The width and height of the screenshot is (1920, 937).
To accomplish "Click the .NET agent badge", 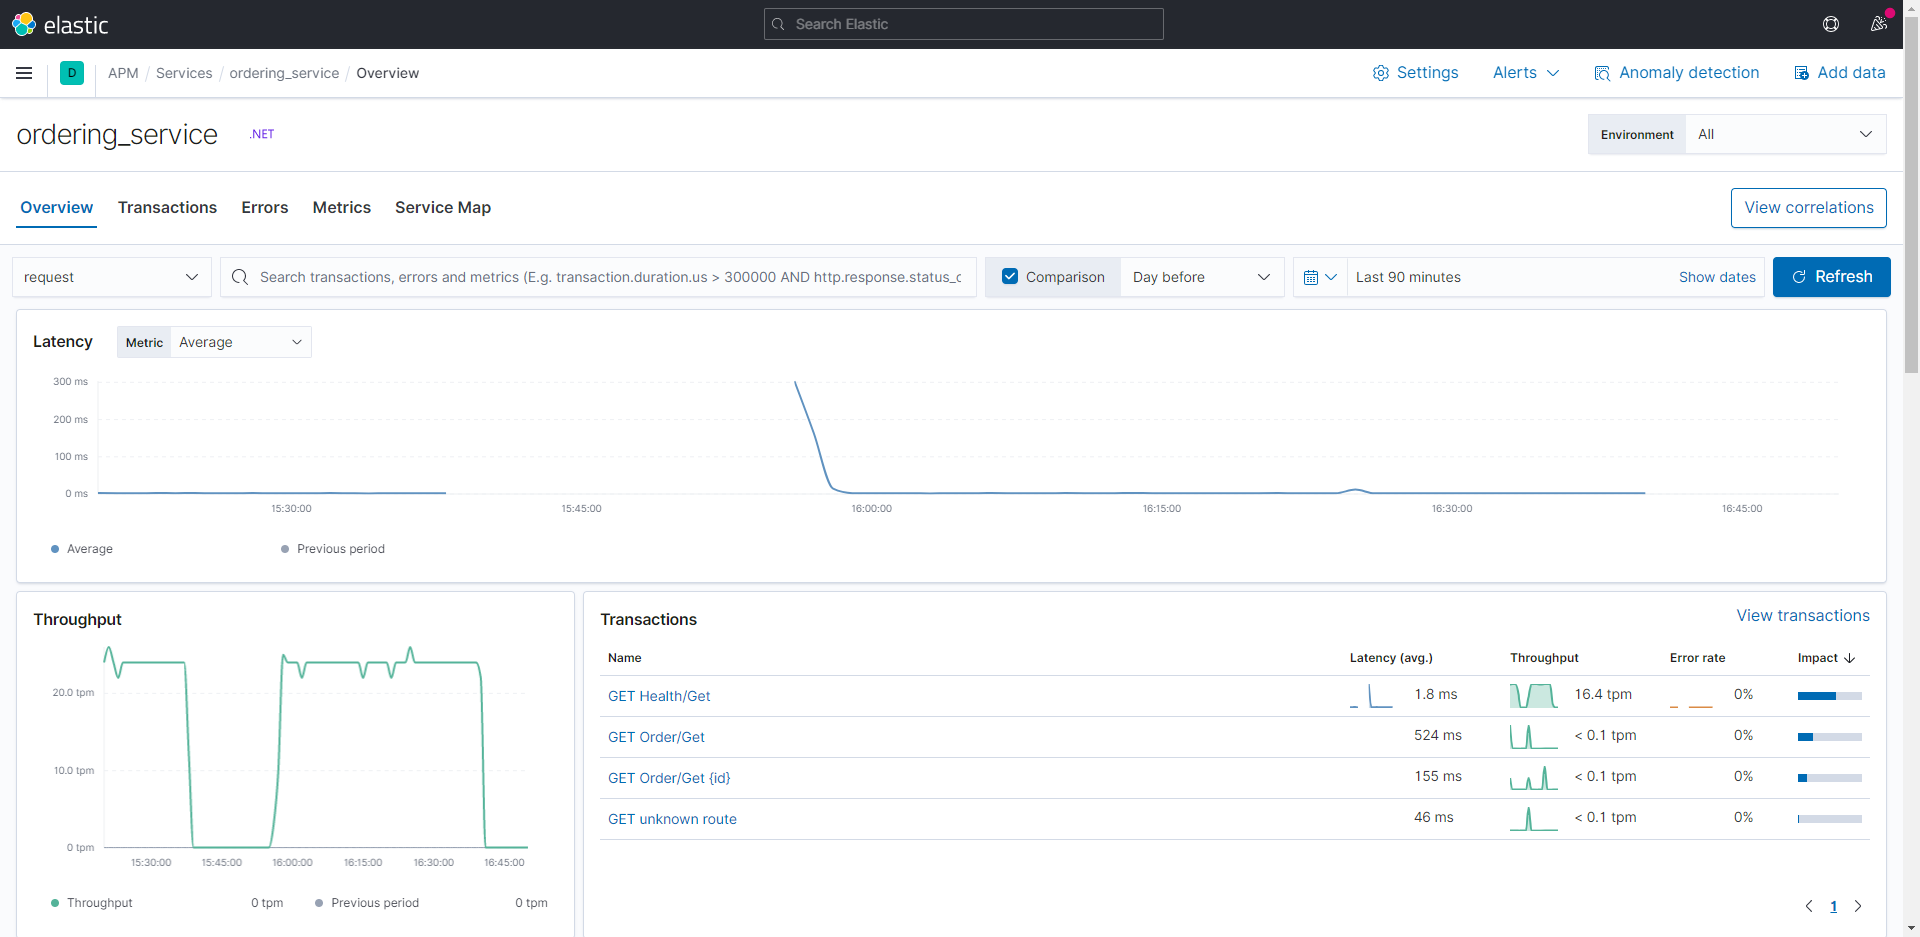I will tap(262, 134).
